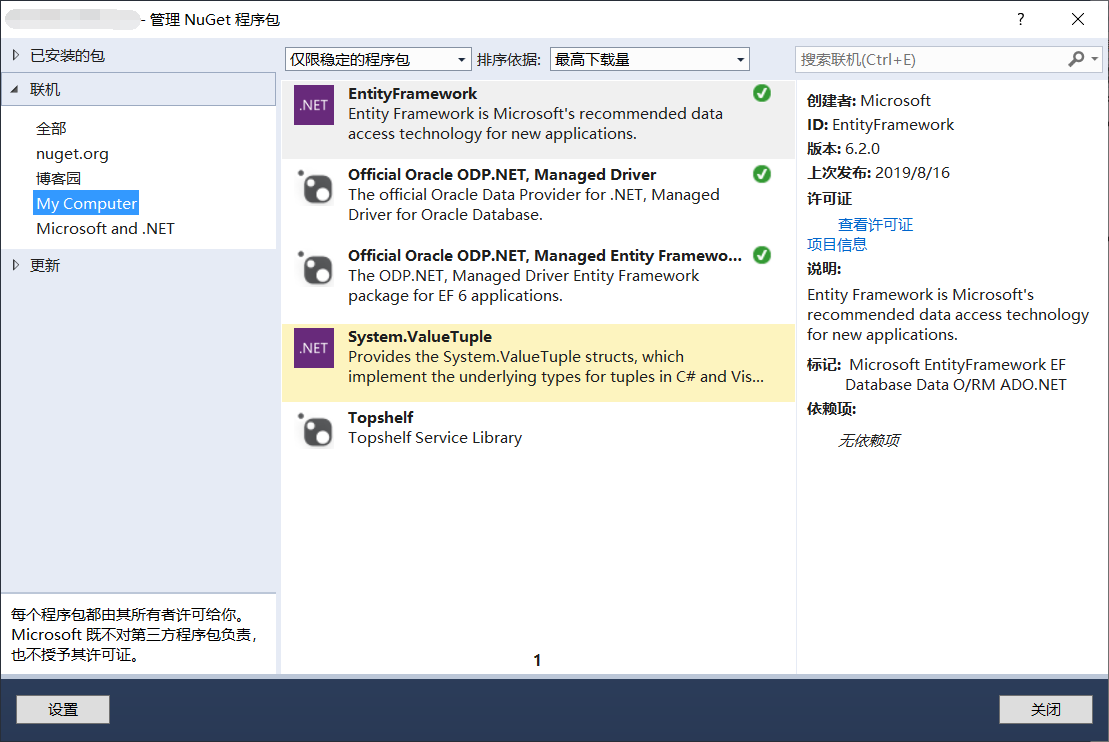
Task: Click the installed checkmark on ODP.NET Entity Framework
Action: tap(762, 255)
